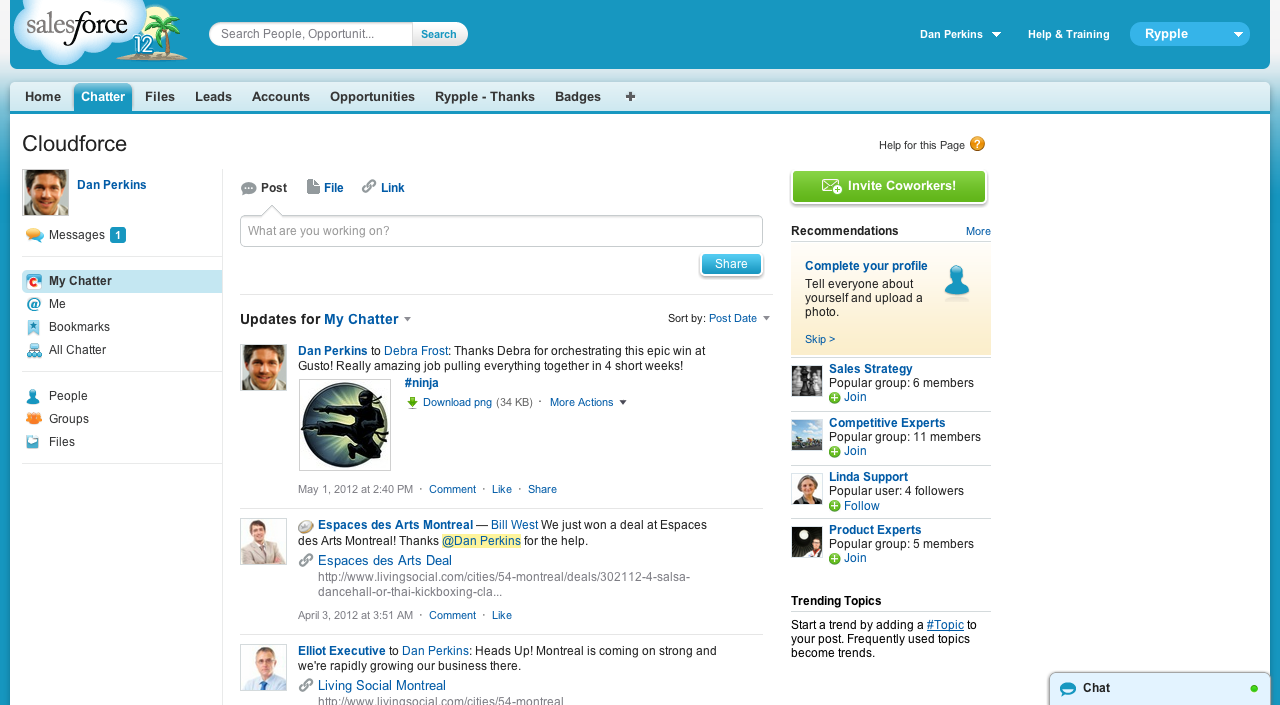Open the Messages inbox icon
Image resolution: width=1280 pixels, height=705 pixels.
pos(34,235)
